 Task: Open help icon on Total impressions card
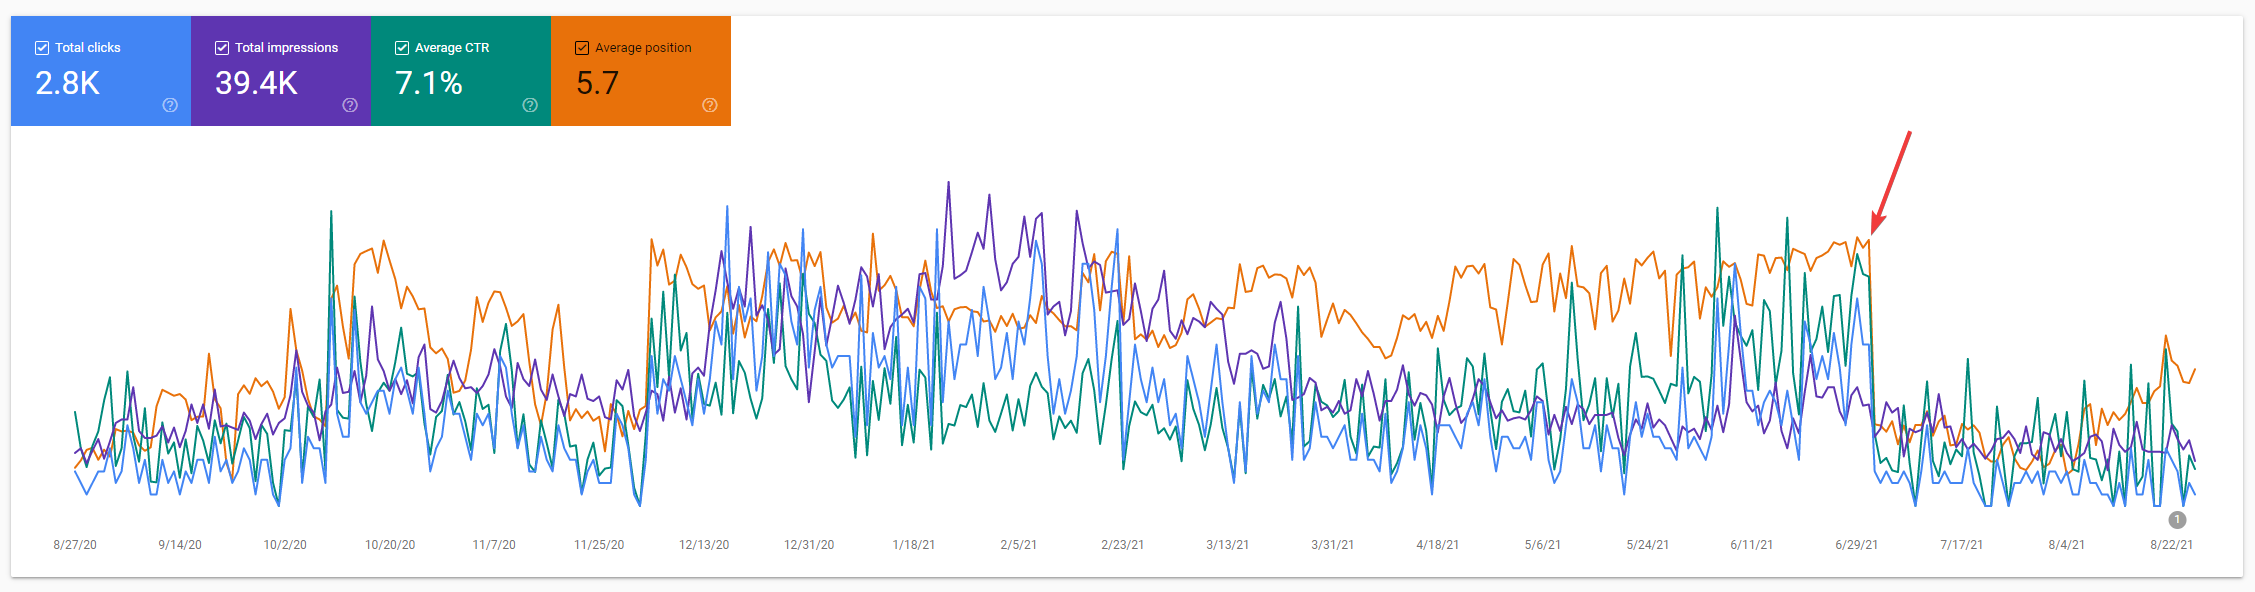pyautogui.click(x=350, y=105)
